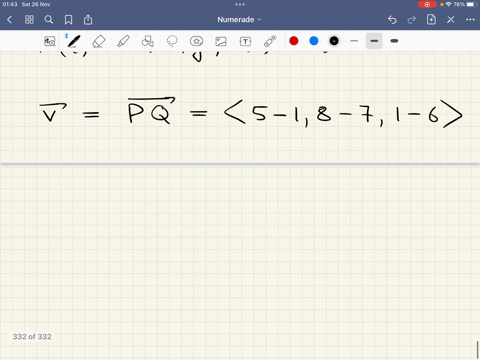Add a new page

pos(431,20)
